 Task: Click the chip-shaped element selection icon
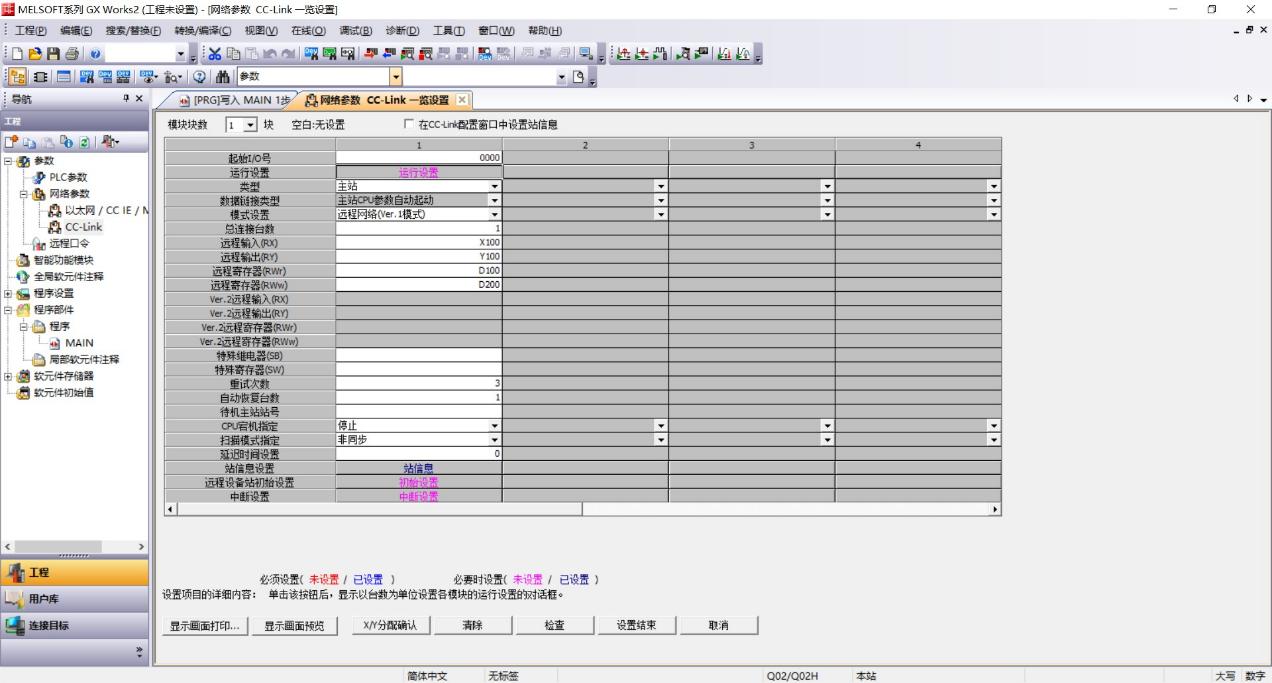(x=40, y=76)
